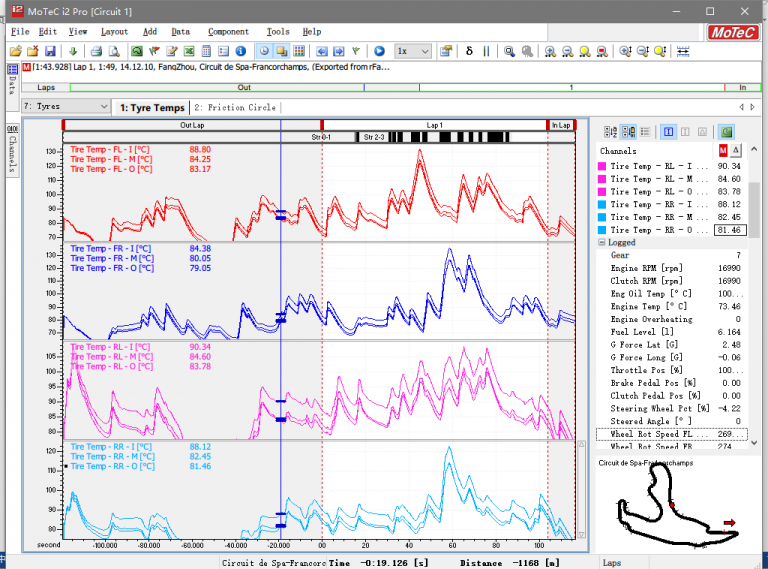
Task: Click the green track editor icon
Action: pyautogui.click(x=137, y=51)
